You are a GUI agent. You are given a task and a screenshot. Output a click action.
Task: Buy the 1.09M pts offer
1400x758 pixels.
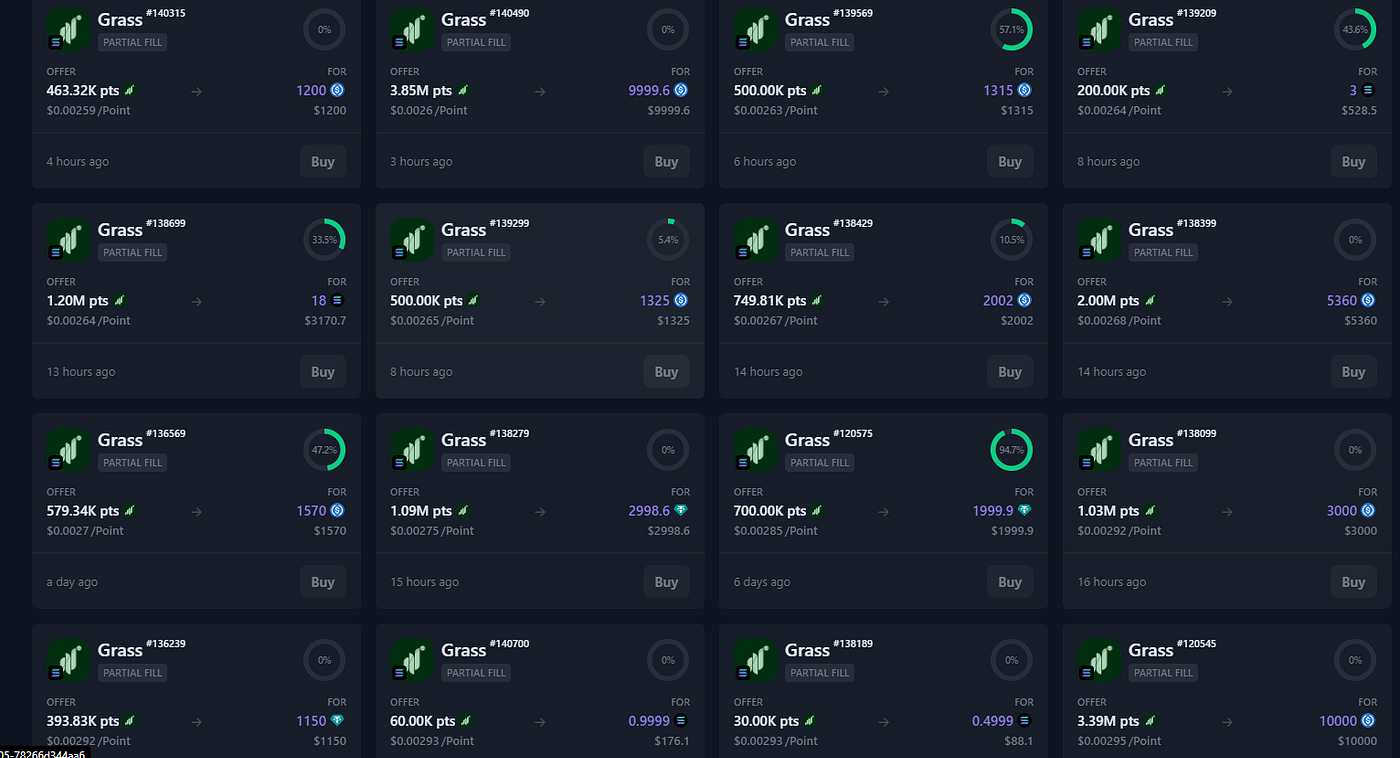(666, 581)
